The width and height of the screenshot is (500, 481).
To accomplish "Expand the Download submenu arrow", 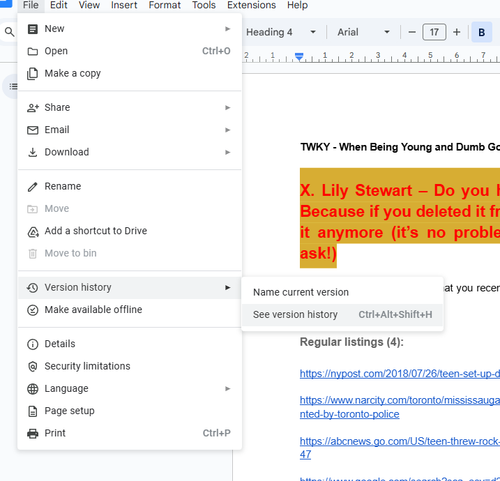I will (x=227, y=152).
